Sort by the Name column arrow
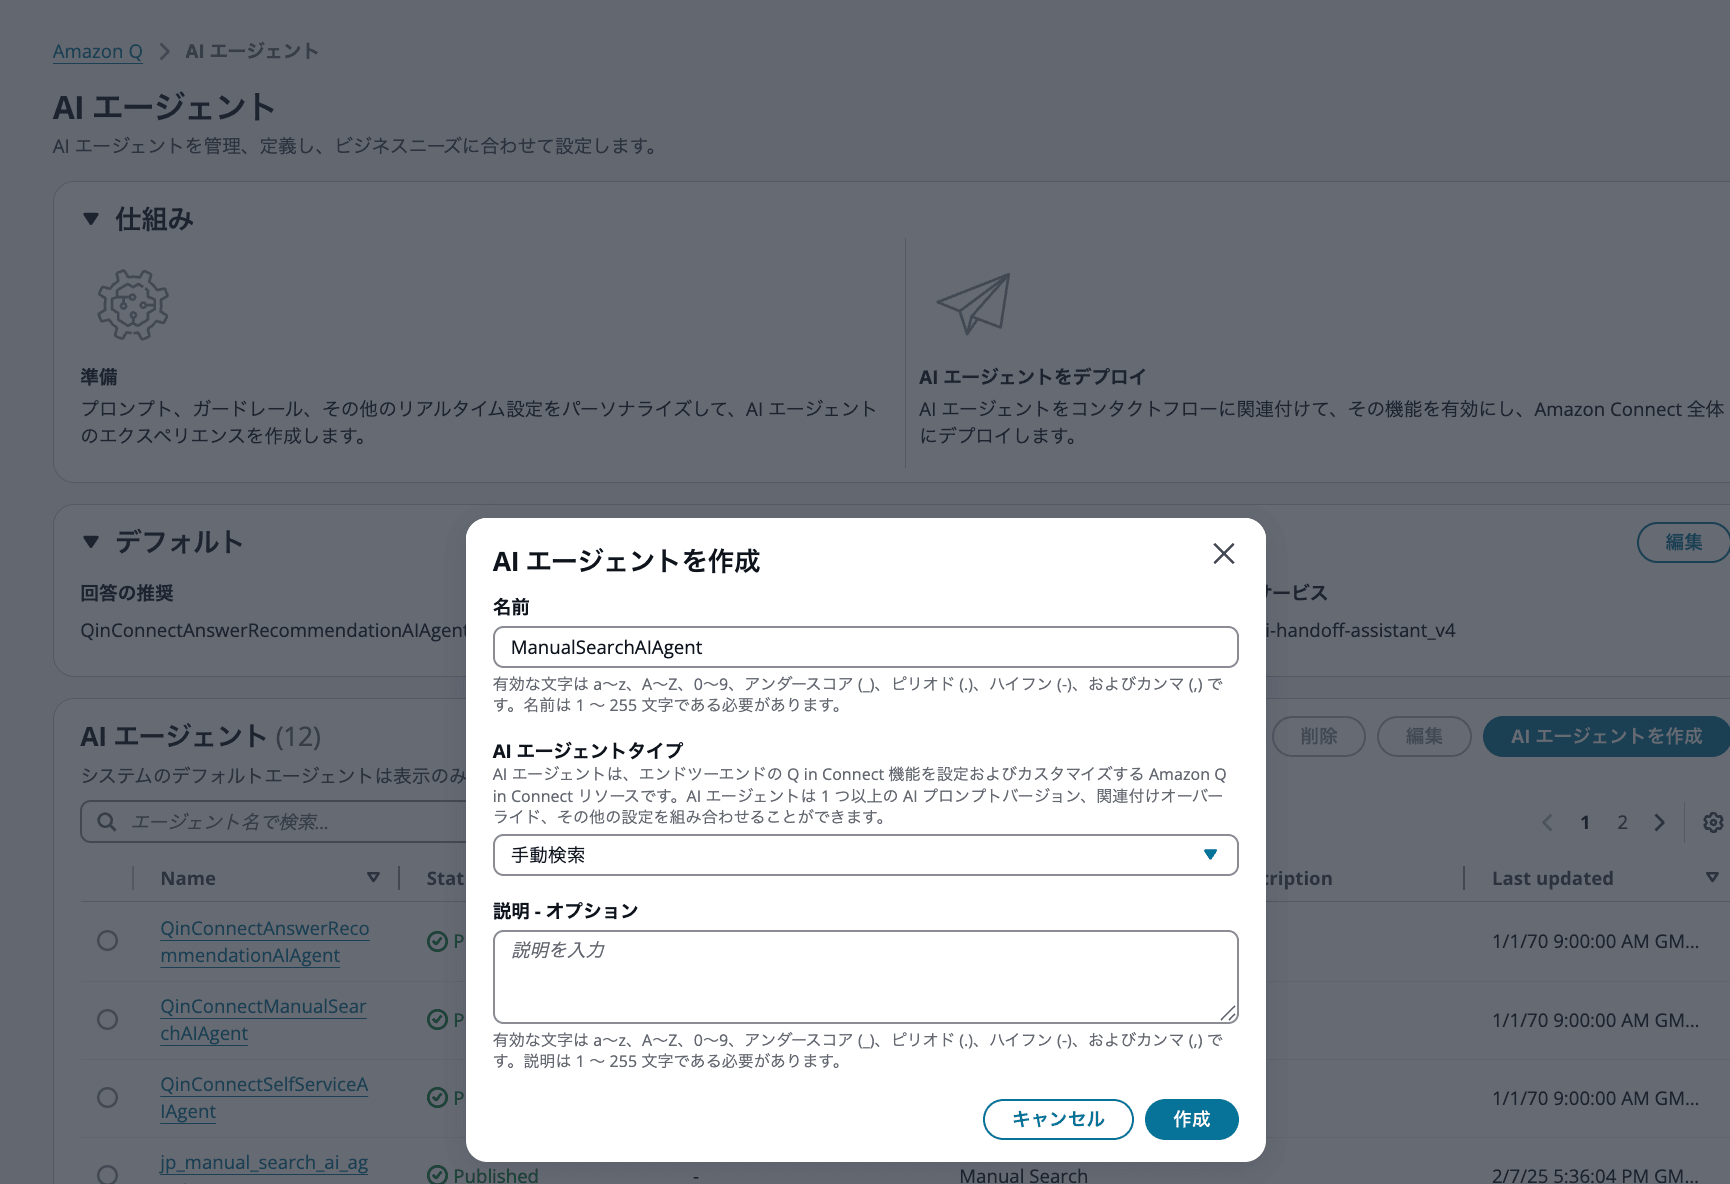Image resolution: width=1730 pixels, height=1184 pixels. pyautogui.click(x=373, y=877)
